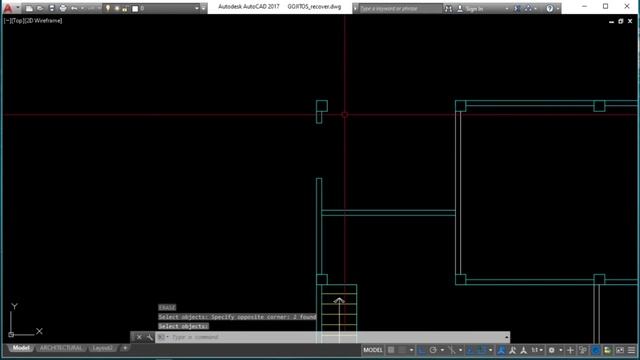Screen dimensions: 640x360
Task: Toggle polar tracking
Action: [x=433, y=350]
